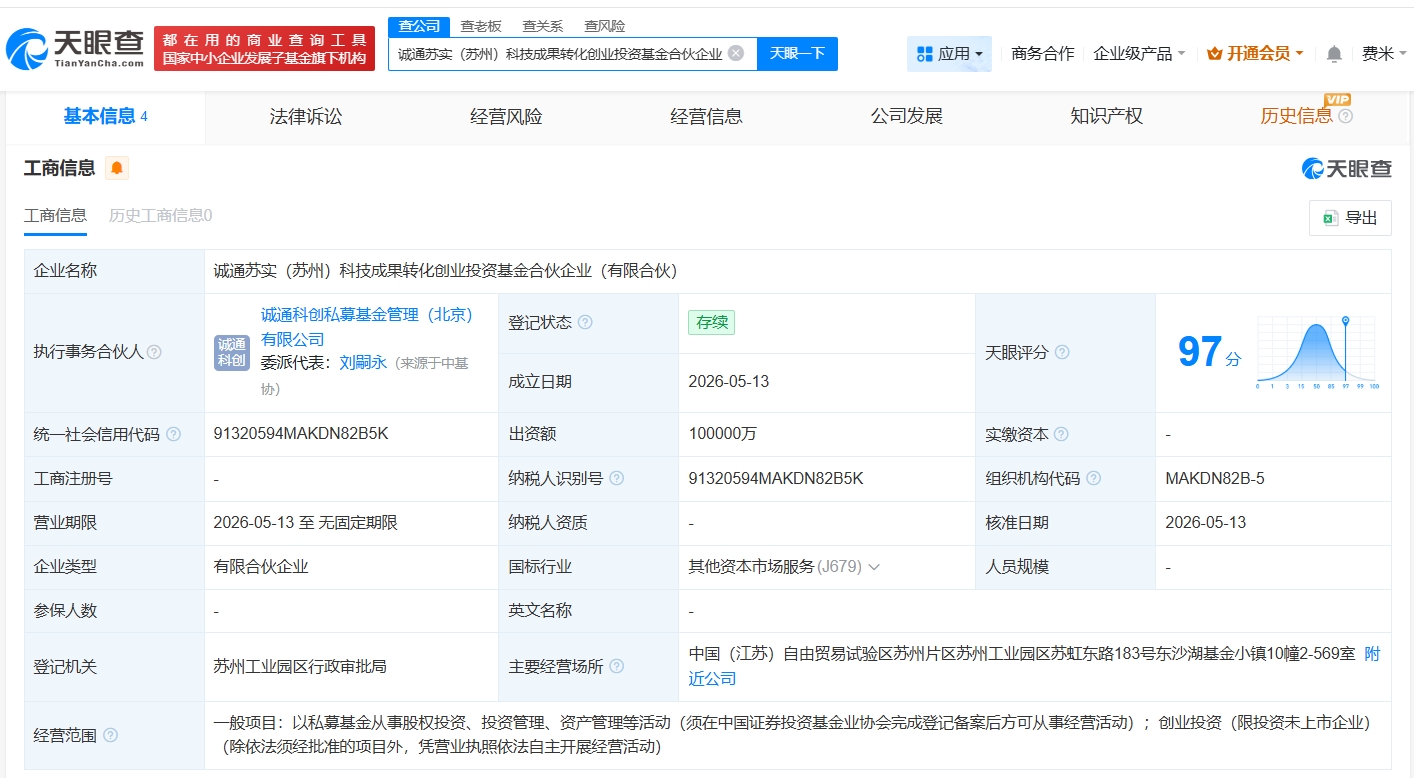Click the orange alert bell beside 工商信息

117,168
